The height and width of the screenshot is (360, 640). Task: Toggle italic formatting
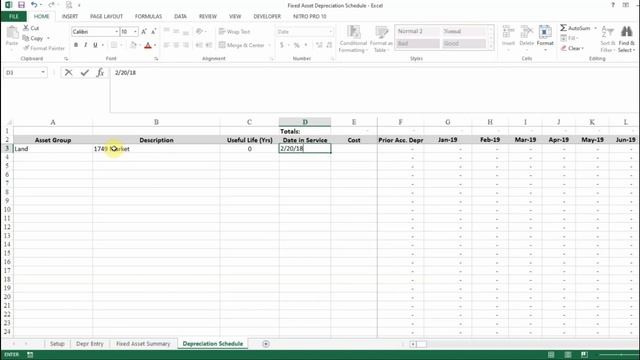point(85,45)
